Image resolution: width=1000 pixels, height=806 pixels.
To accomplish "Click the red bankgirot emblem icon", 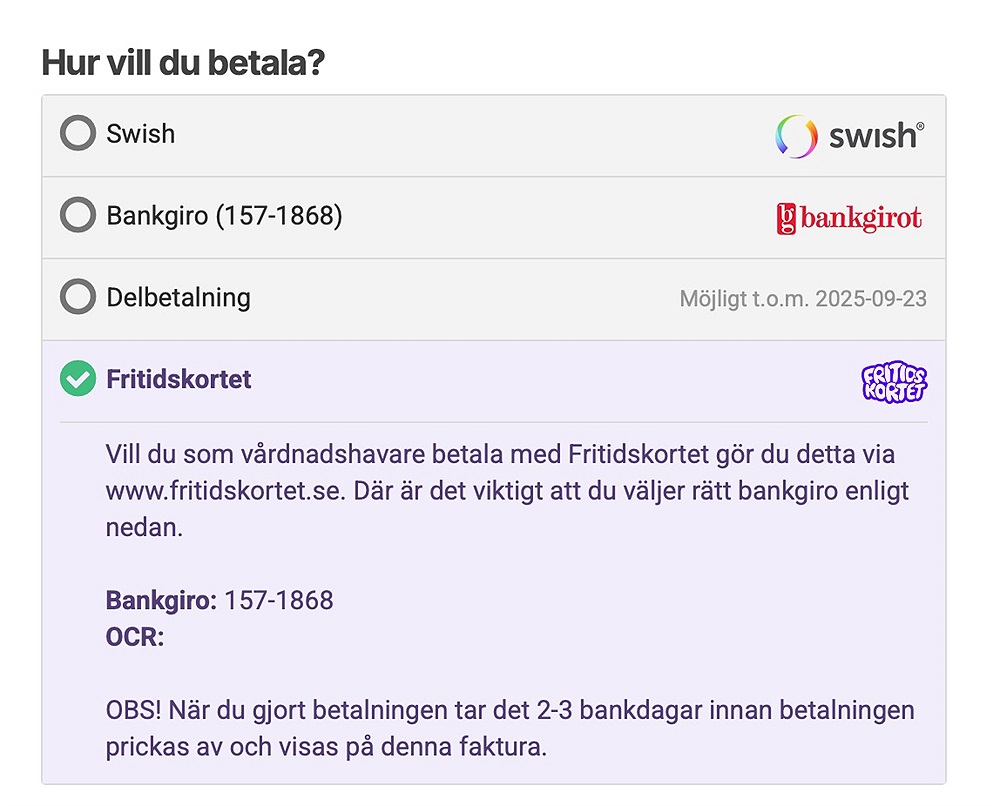I will point(787,218).
